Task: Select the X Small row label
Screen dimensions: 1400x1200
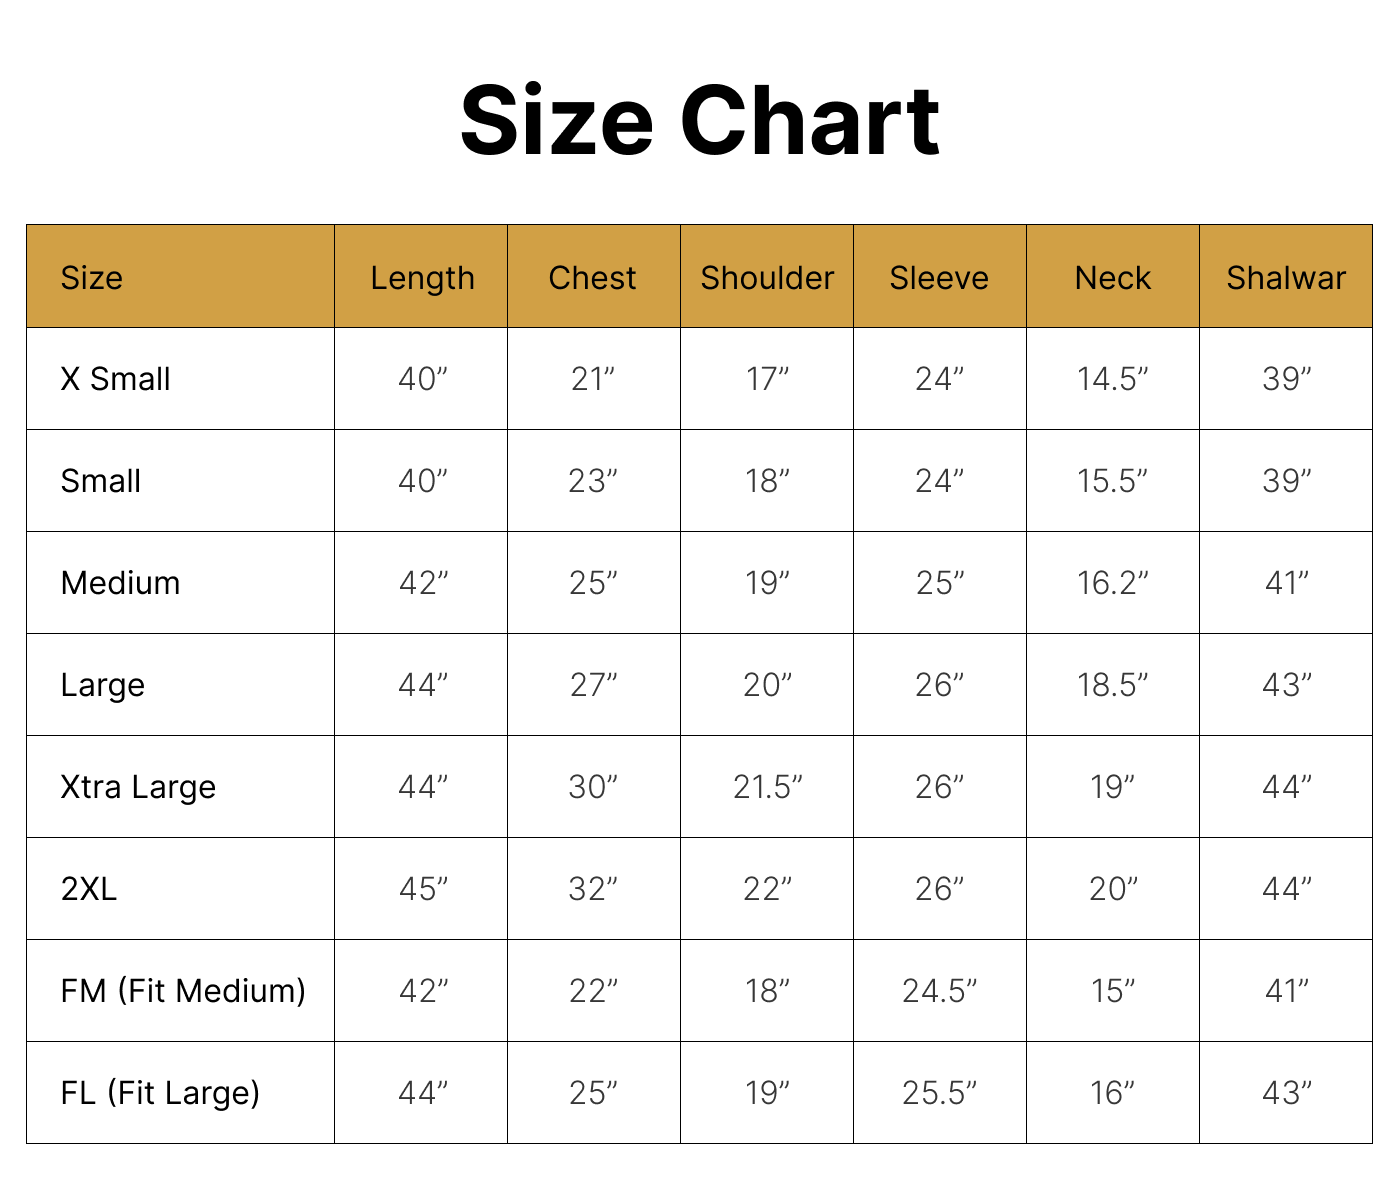Action: 115,380
